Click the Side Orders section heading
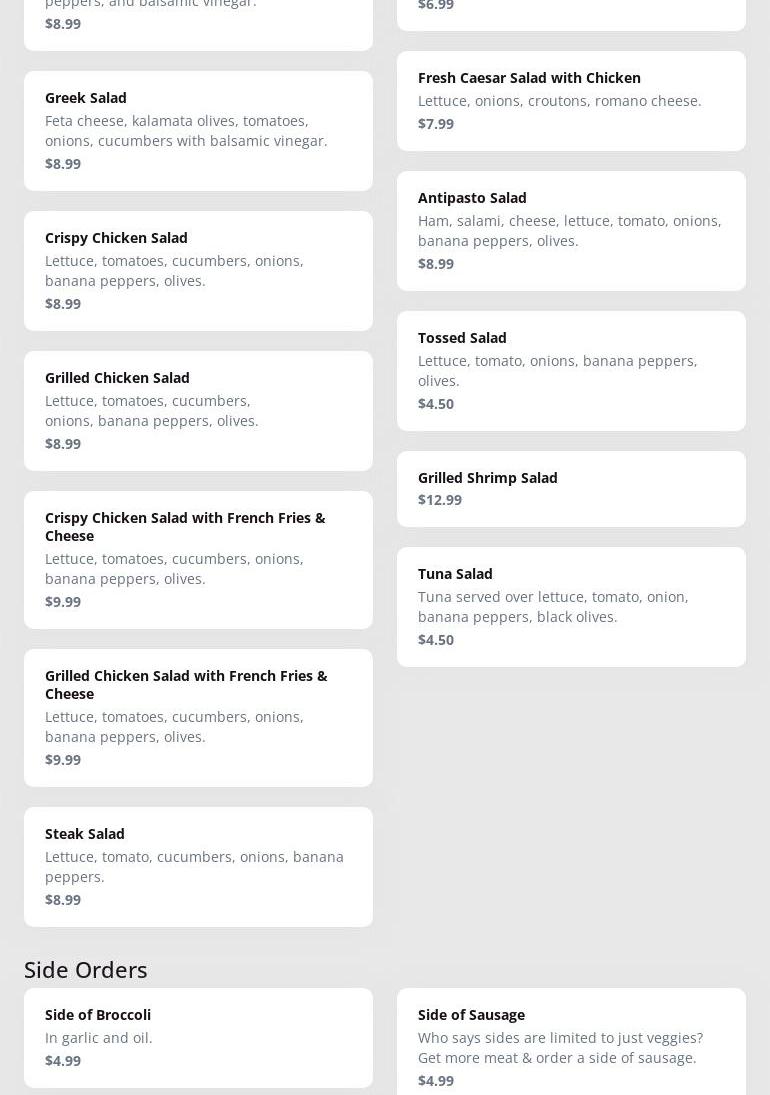 click(86, 970)
